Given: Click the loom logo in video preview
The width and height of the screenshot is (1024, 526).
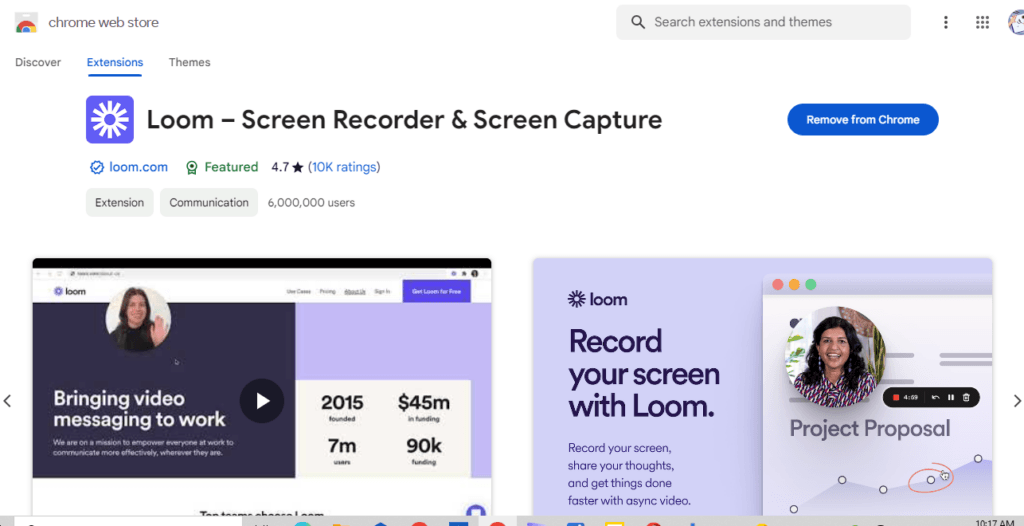Looking at the screenshot, I should pyautogui.click(x=69, y=291).
